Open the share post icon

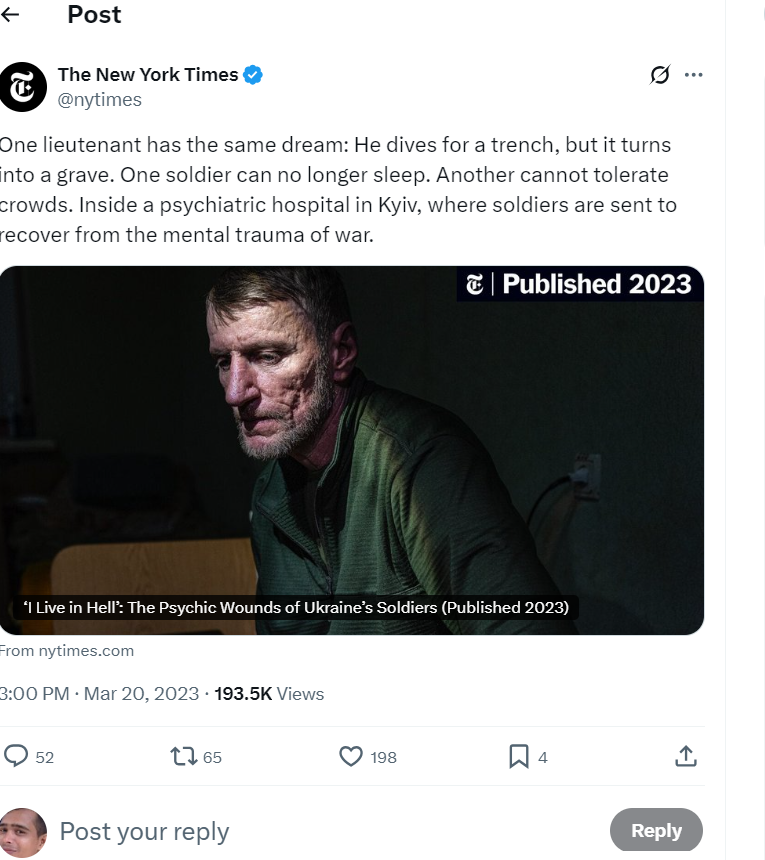point(686,756)
